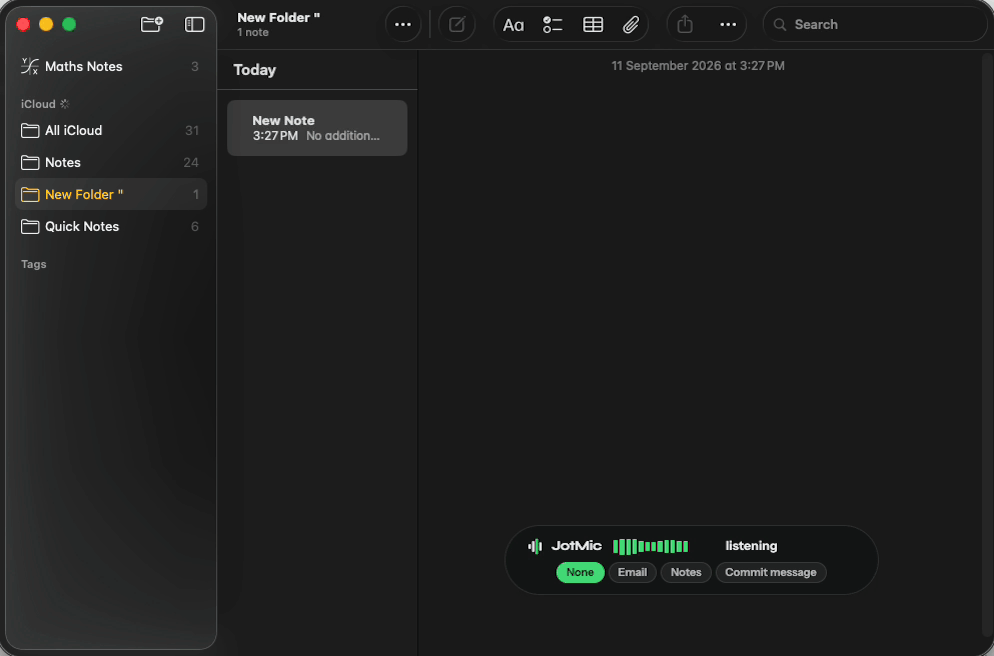Image resolution: width=994 pixels, height=656 pixels.
Task: Insert a table
Action: (593, 25)
